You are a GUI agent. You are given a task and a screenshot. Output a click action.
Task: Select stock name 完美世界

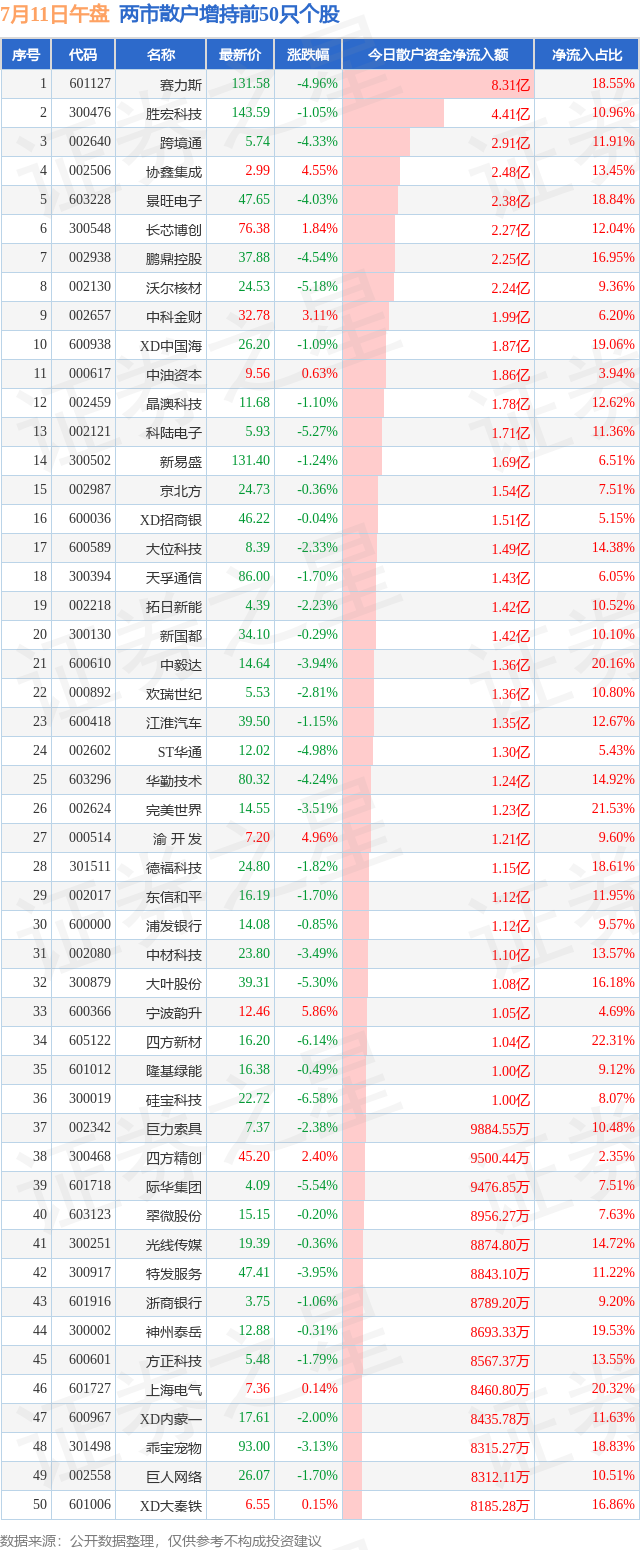pos(174,810)
